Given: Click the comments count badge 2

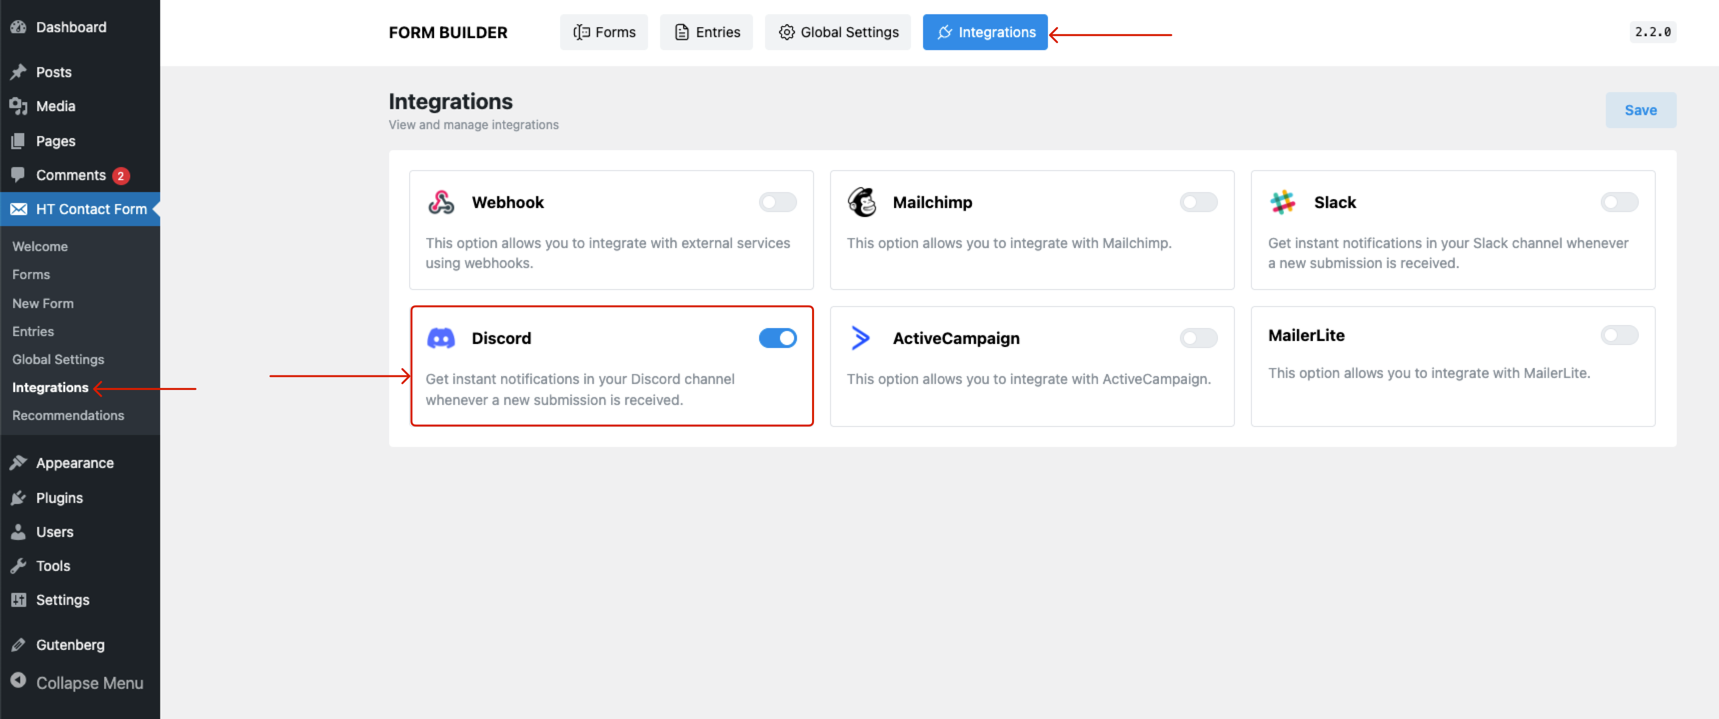Looking at the screenshot, I should [x=121, y=176].
